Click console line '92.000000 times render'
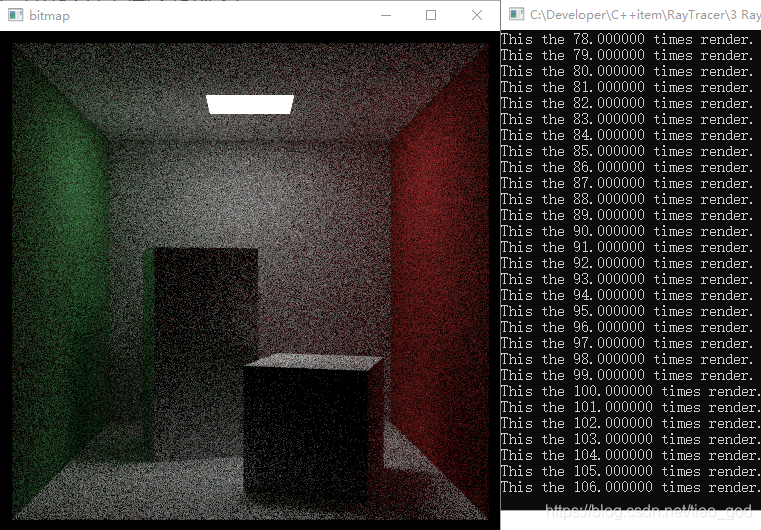The width and height of the screenshot is (761, 530). click(627, 264)
